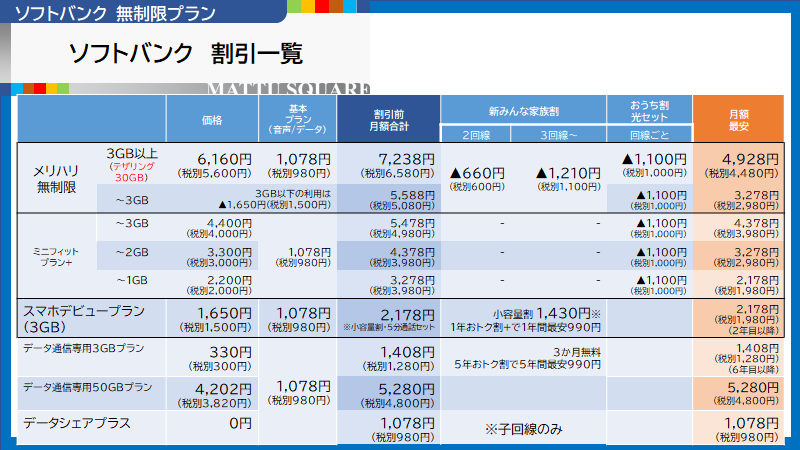The height and width of the screenshot is (450, 800).
Task: Click the red "テザリング30GB" note
Action: tap(132, 172)
